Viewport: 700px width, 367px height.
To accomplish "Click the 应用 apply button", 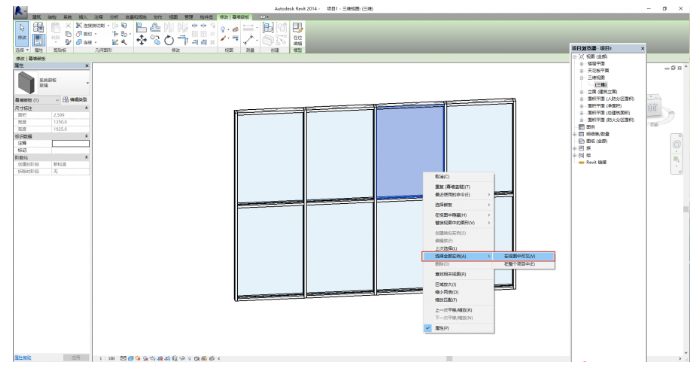I will click(x=76, y=358).
